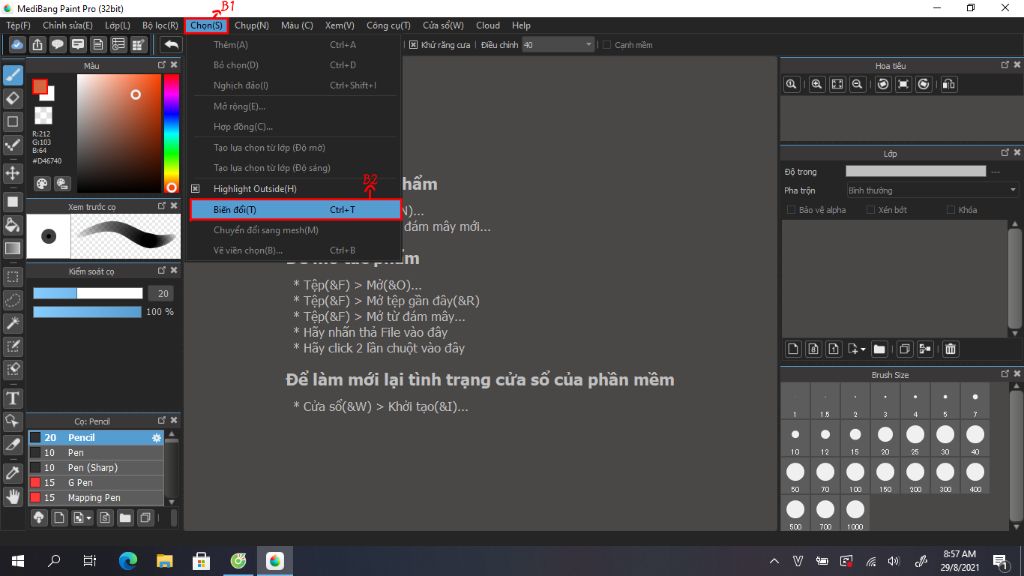Open the Công cụ(T) menu
Viewport: 1024px width, 576px height.
(x=388, y=25)
